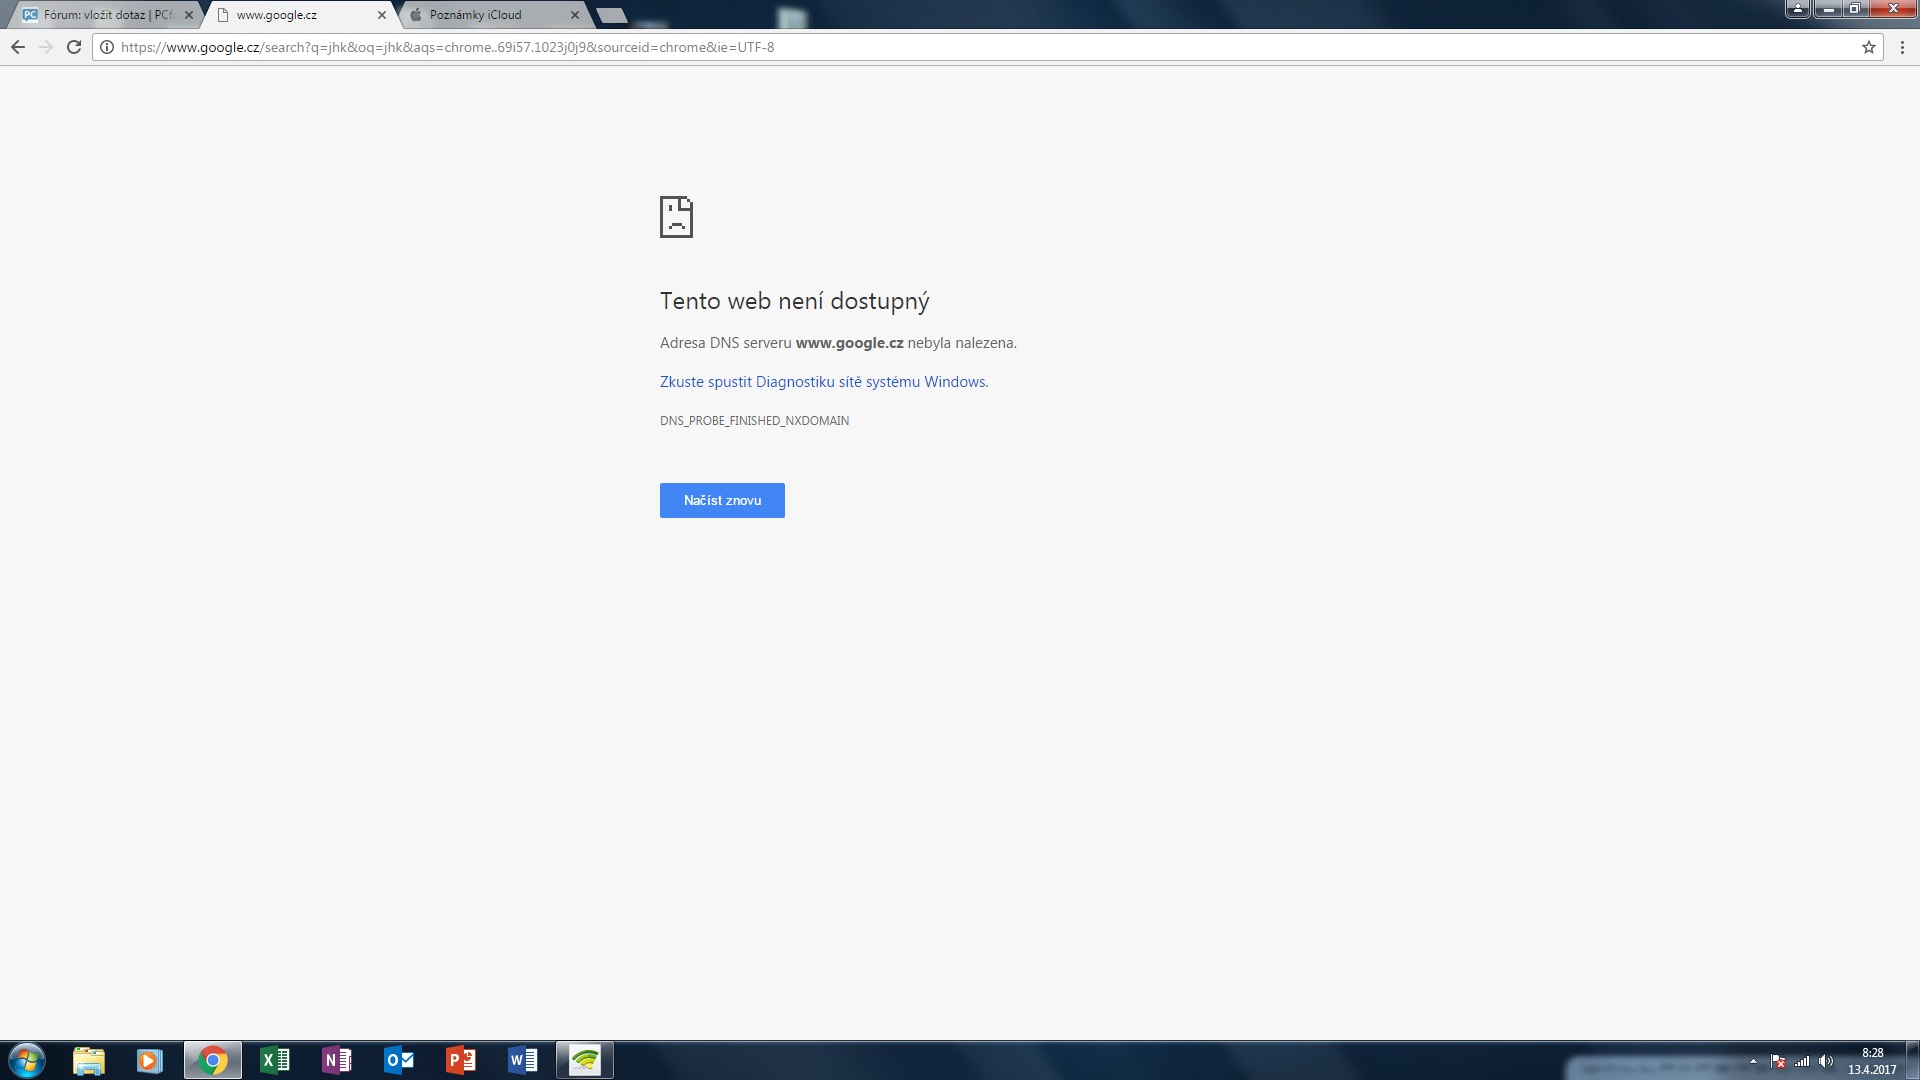Bookmark this page with the star icon

click(x=1868, y=47)
